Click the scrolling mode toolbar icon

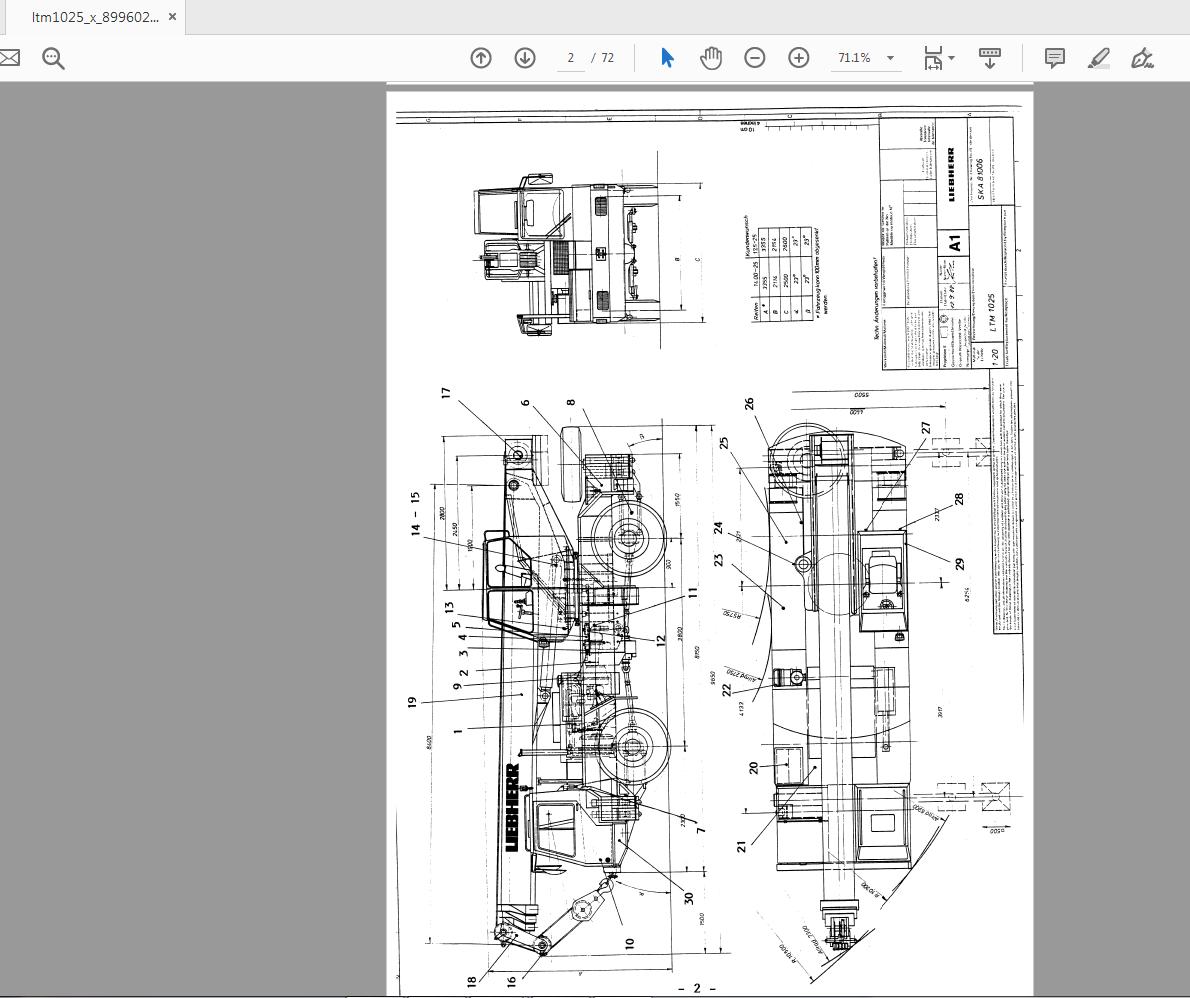(x=990, y=58)
